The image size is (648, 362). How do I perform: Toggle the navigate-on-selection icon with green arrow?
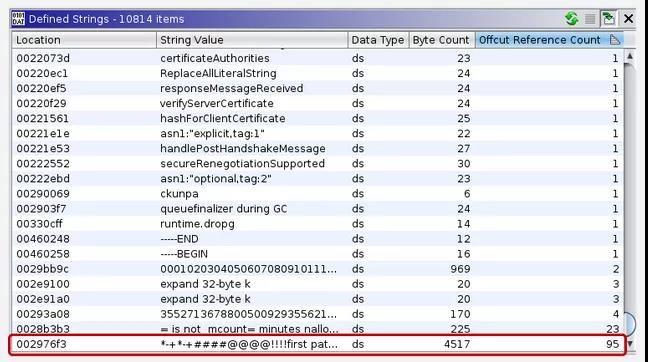click(x=608, y=19)
